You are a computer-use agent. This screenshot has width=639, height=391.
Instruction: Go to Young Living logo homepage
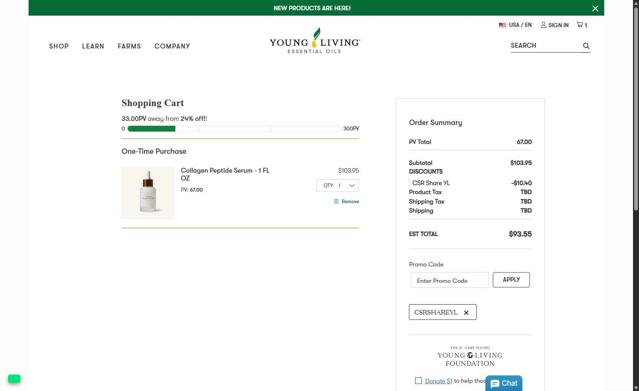[x=315, y=41]
